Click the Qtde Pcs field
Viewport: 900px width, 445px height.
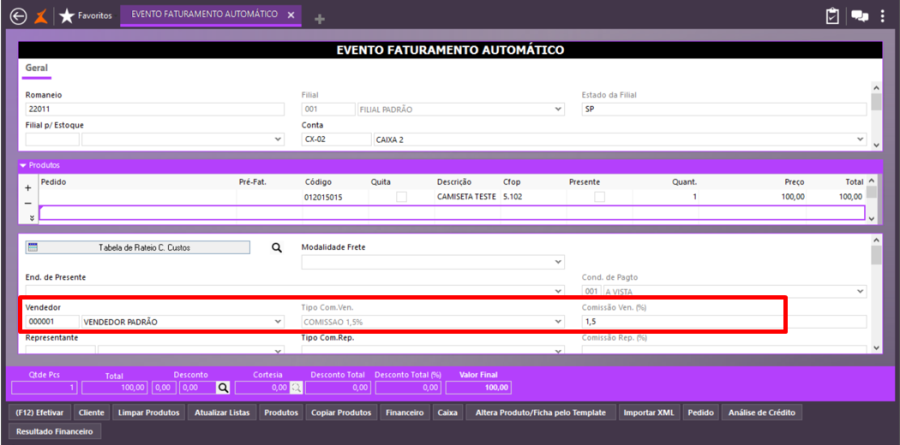(44, 388)
